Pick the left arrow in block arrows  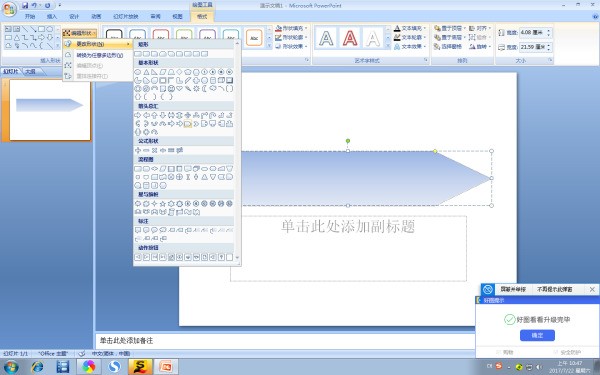click(146, 115)
